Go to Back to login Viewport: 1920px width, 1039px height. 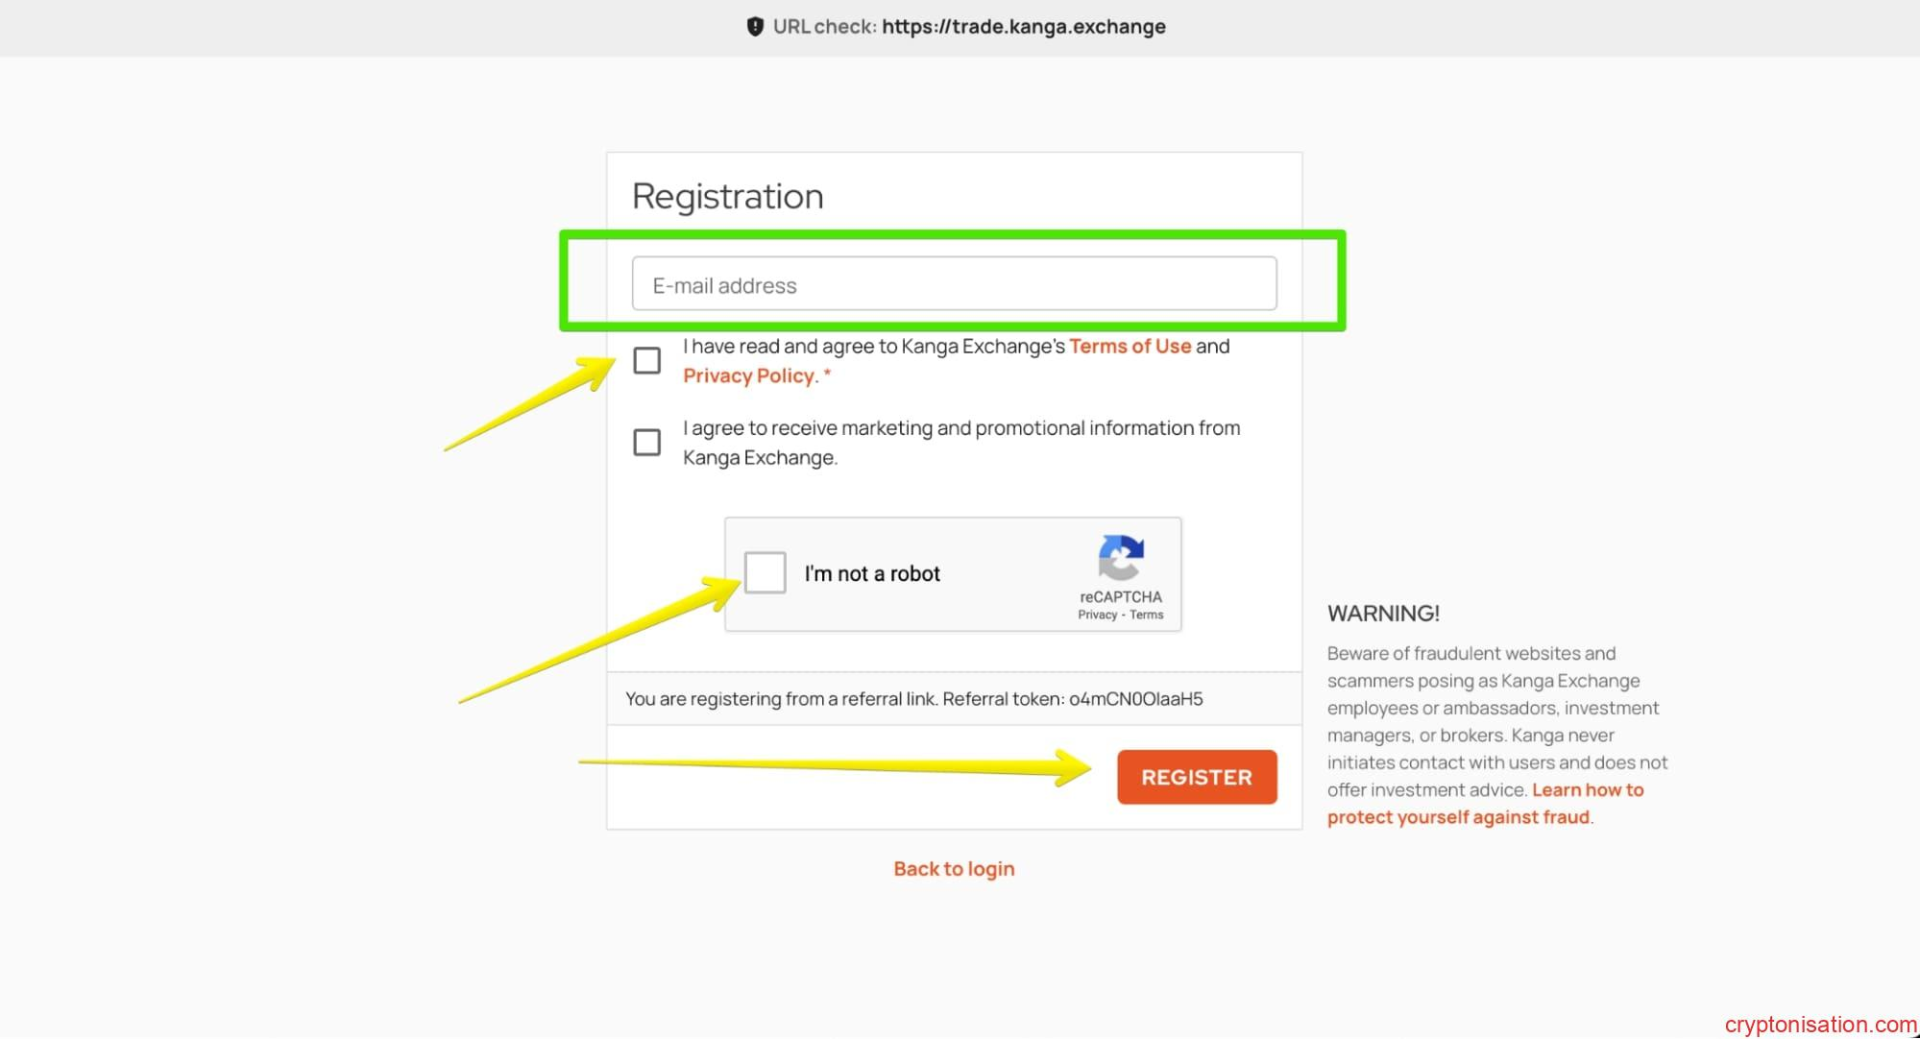click(x=954, y=869)
